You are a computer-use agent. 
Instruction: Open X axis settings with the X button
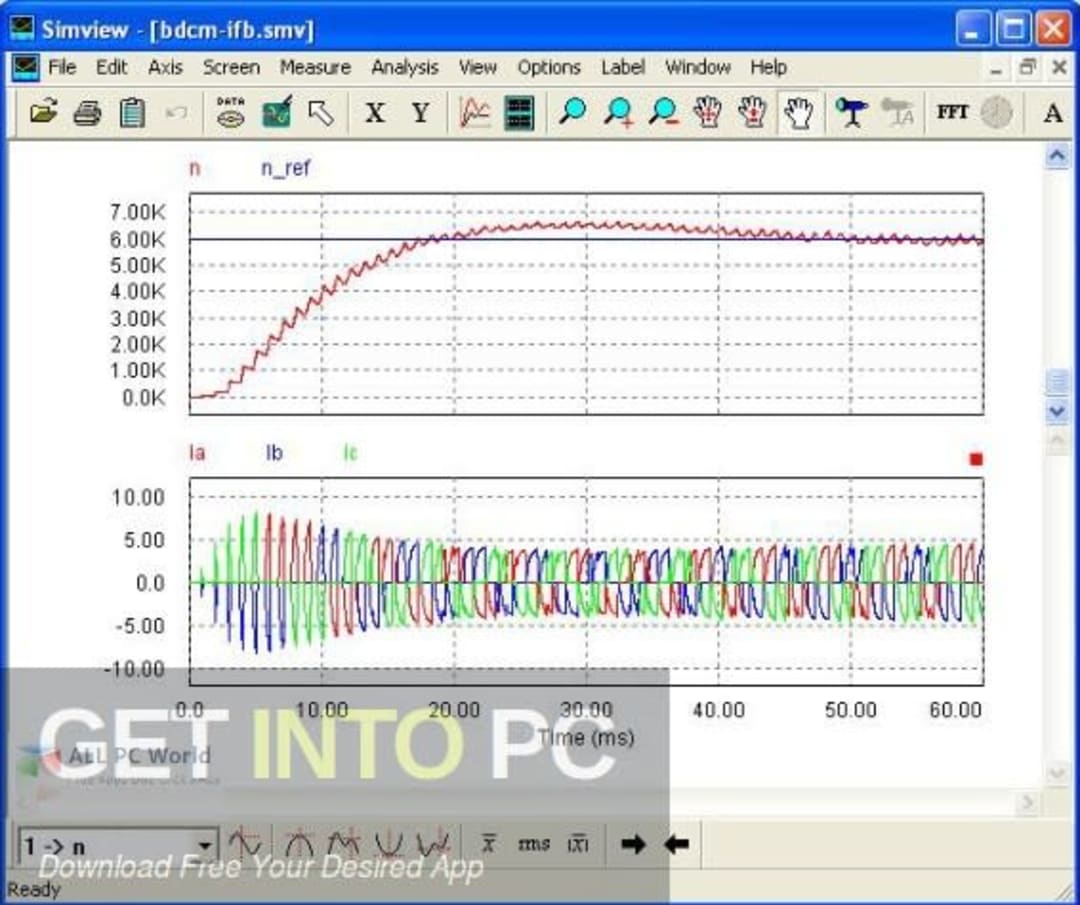coord(375,112)
